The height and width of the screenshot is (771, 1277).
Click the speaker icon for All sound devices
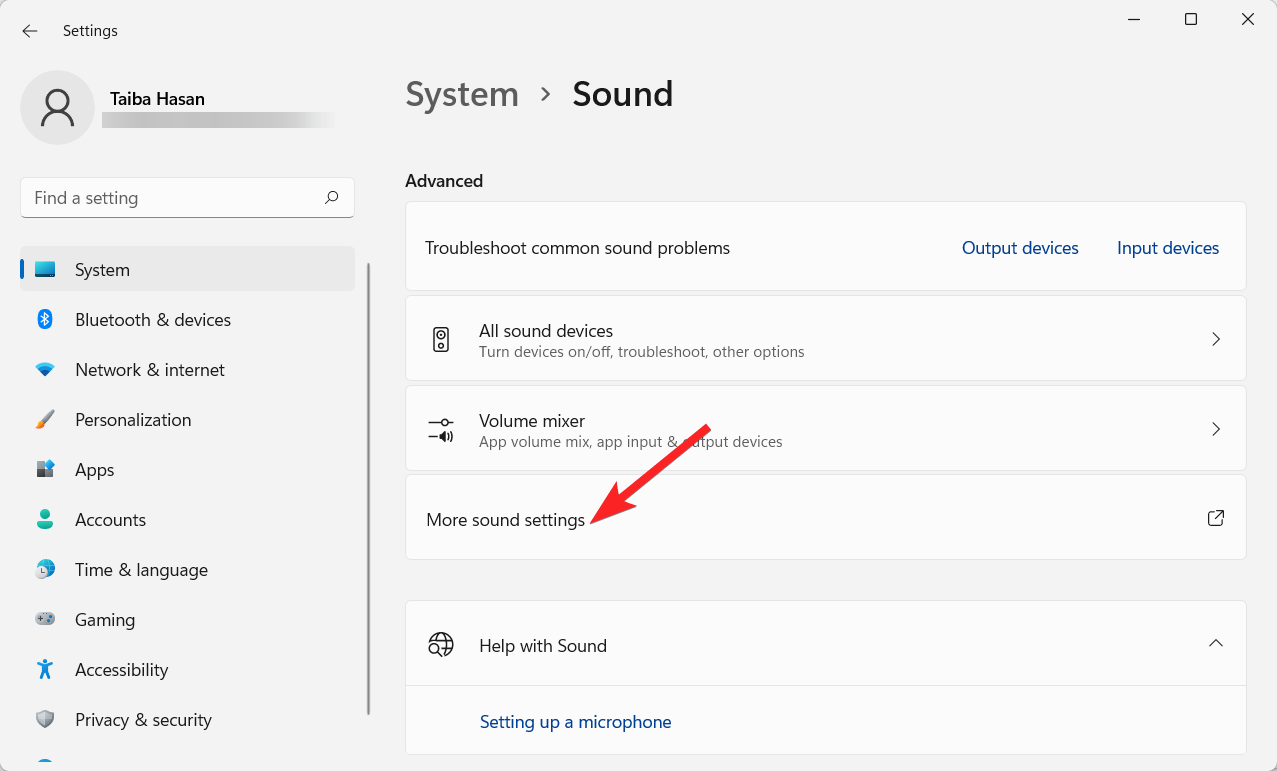click(x=441, y=340)
